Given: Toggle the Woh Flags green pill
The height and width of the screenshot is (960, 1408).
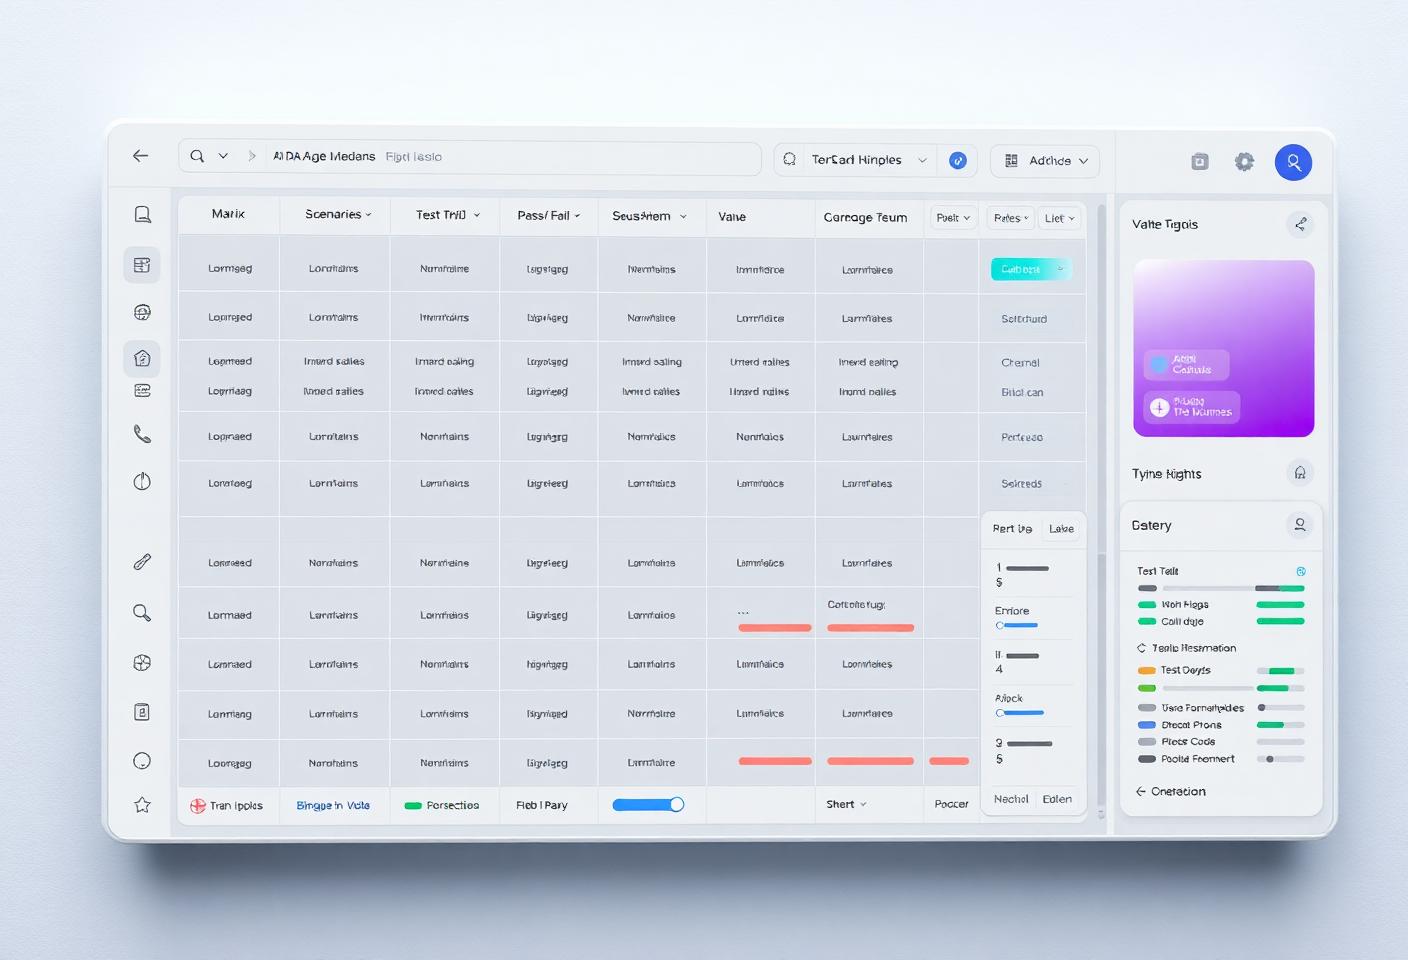Looking at the screenshot, I should click(x=1147, y=605).
